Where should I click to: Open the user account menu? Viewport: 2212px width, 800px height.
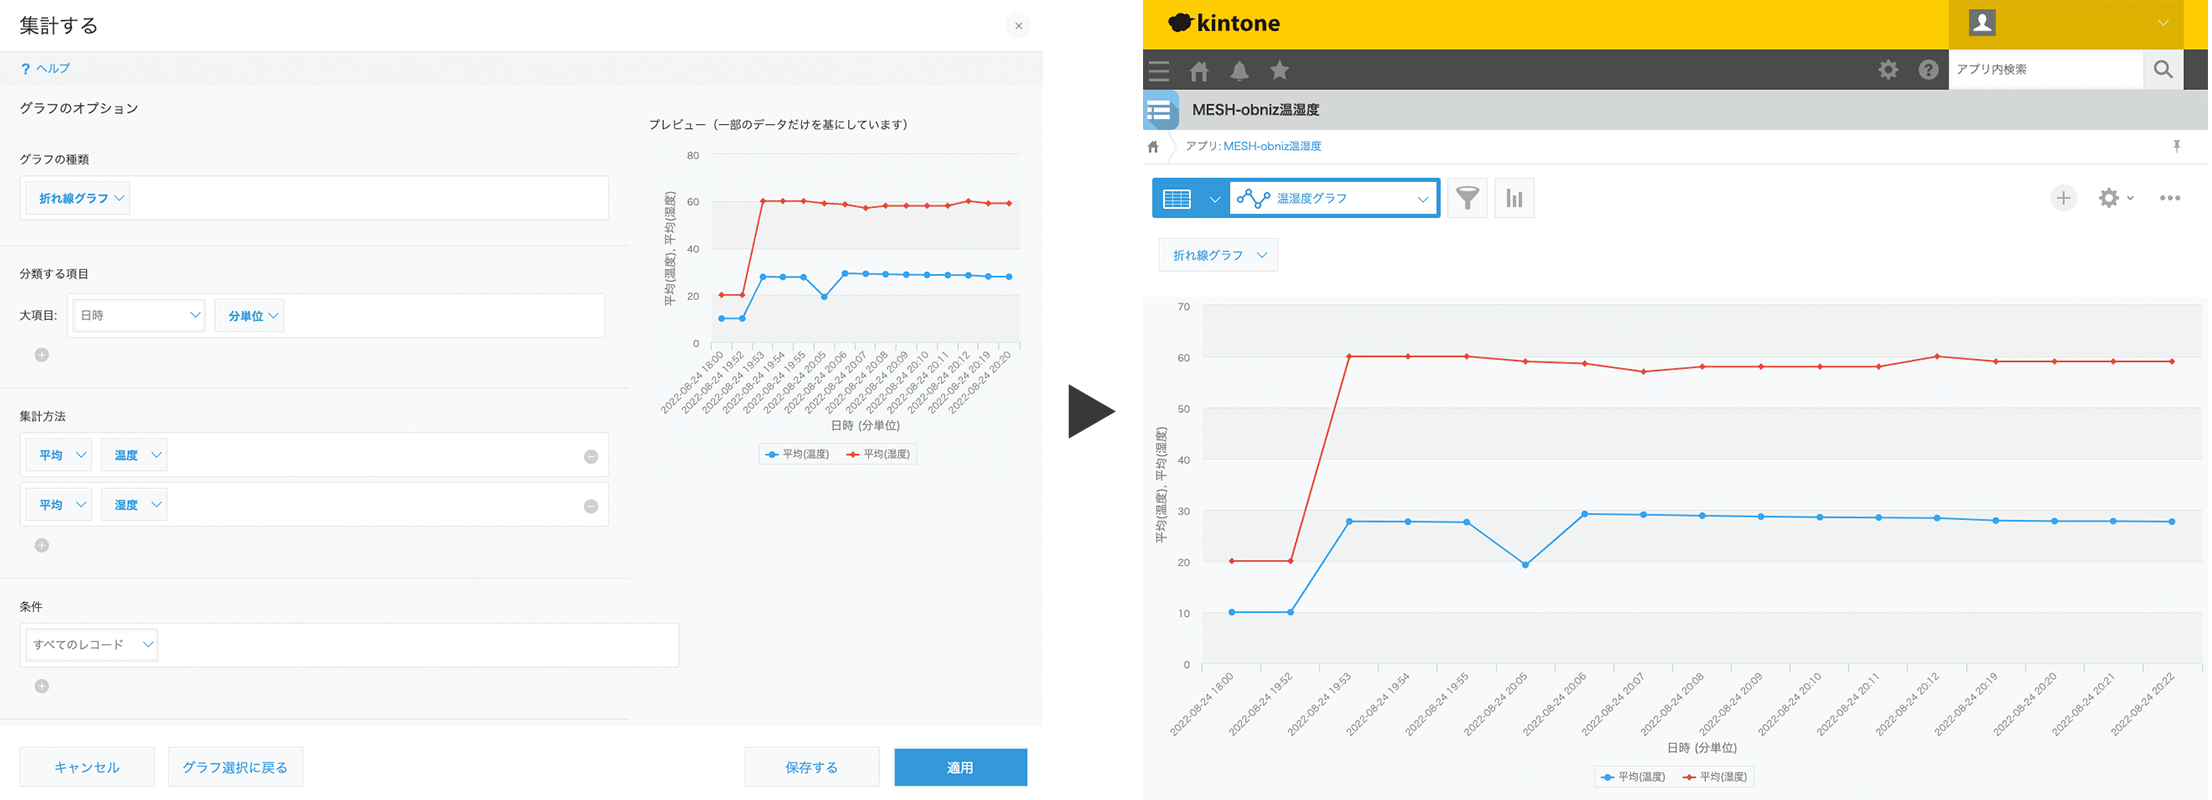point(2077,24)
